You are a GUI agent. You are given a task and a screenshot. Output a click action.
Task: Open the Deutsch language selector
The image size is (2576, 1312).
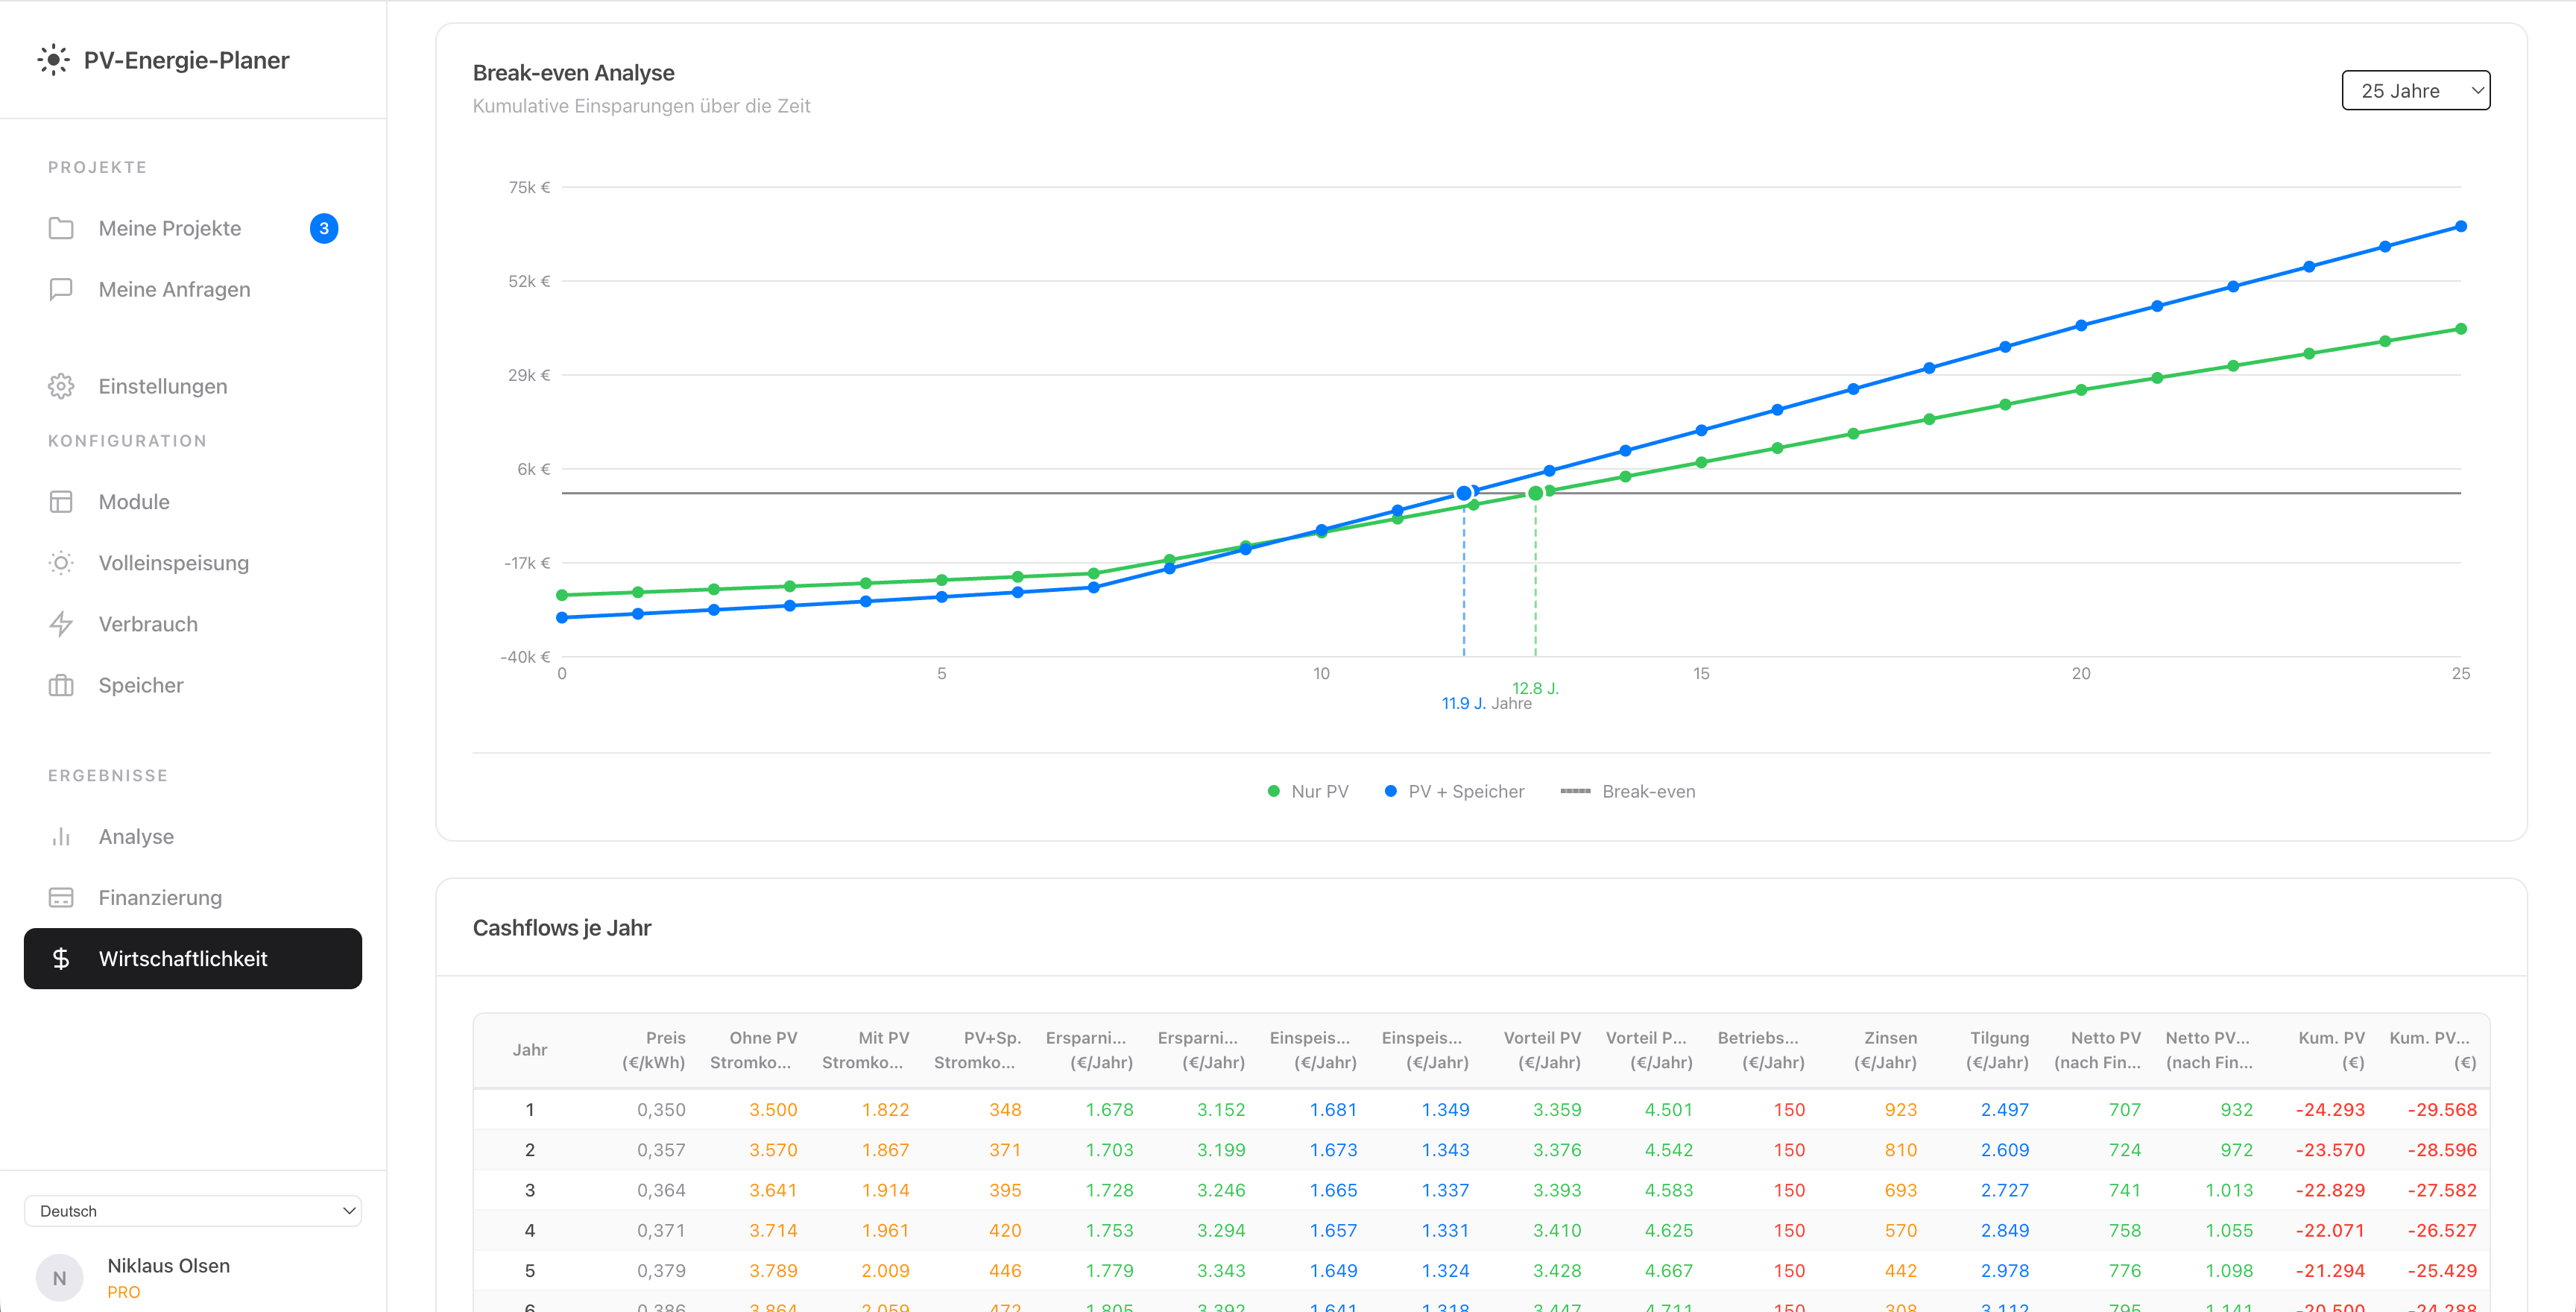click(193, 1211)
